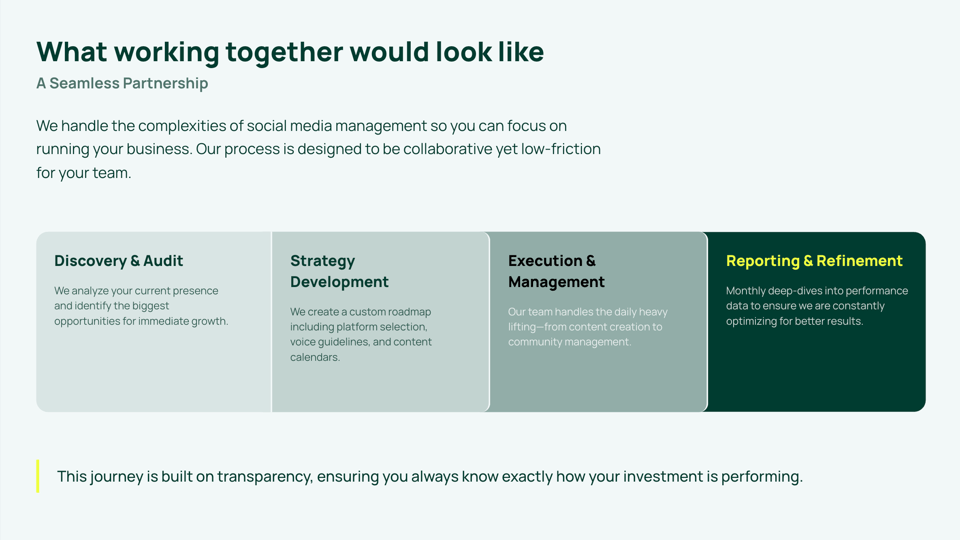The width and height of the screenshot is (960, 540).
Task: Click the words "for your team." in the intro paragraph
Action: (x=83, y=173)
